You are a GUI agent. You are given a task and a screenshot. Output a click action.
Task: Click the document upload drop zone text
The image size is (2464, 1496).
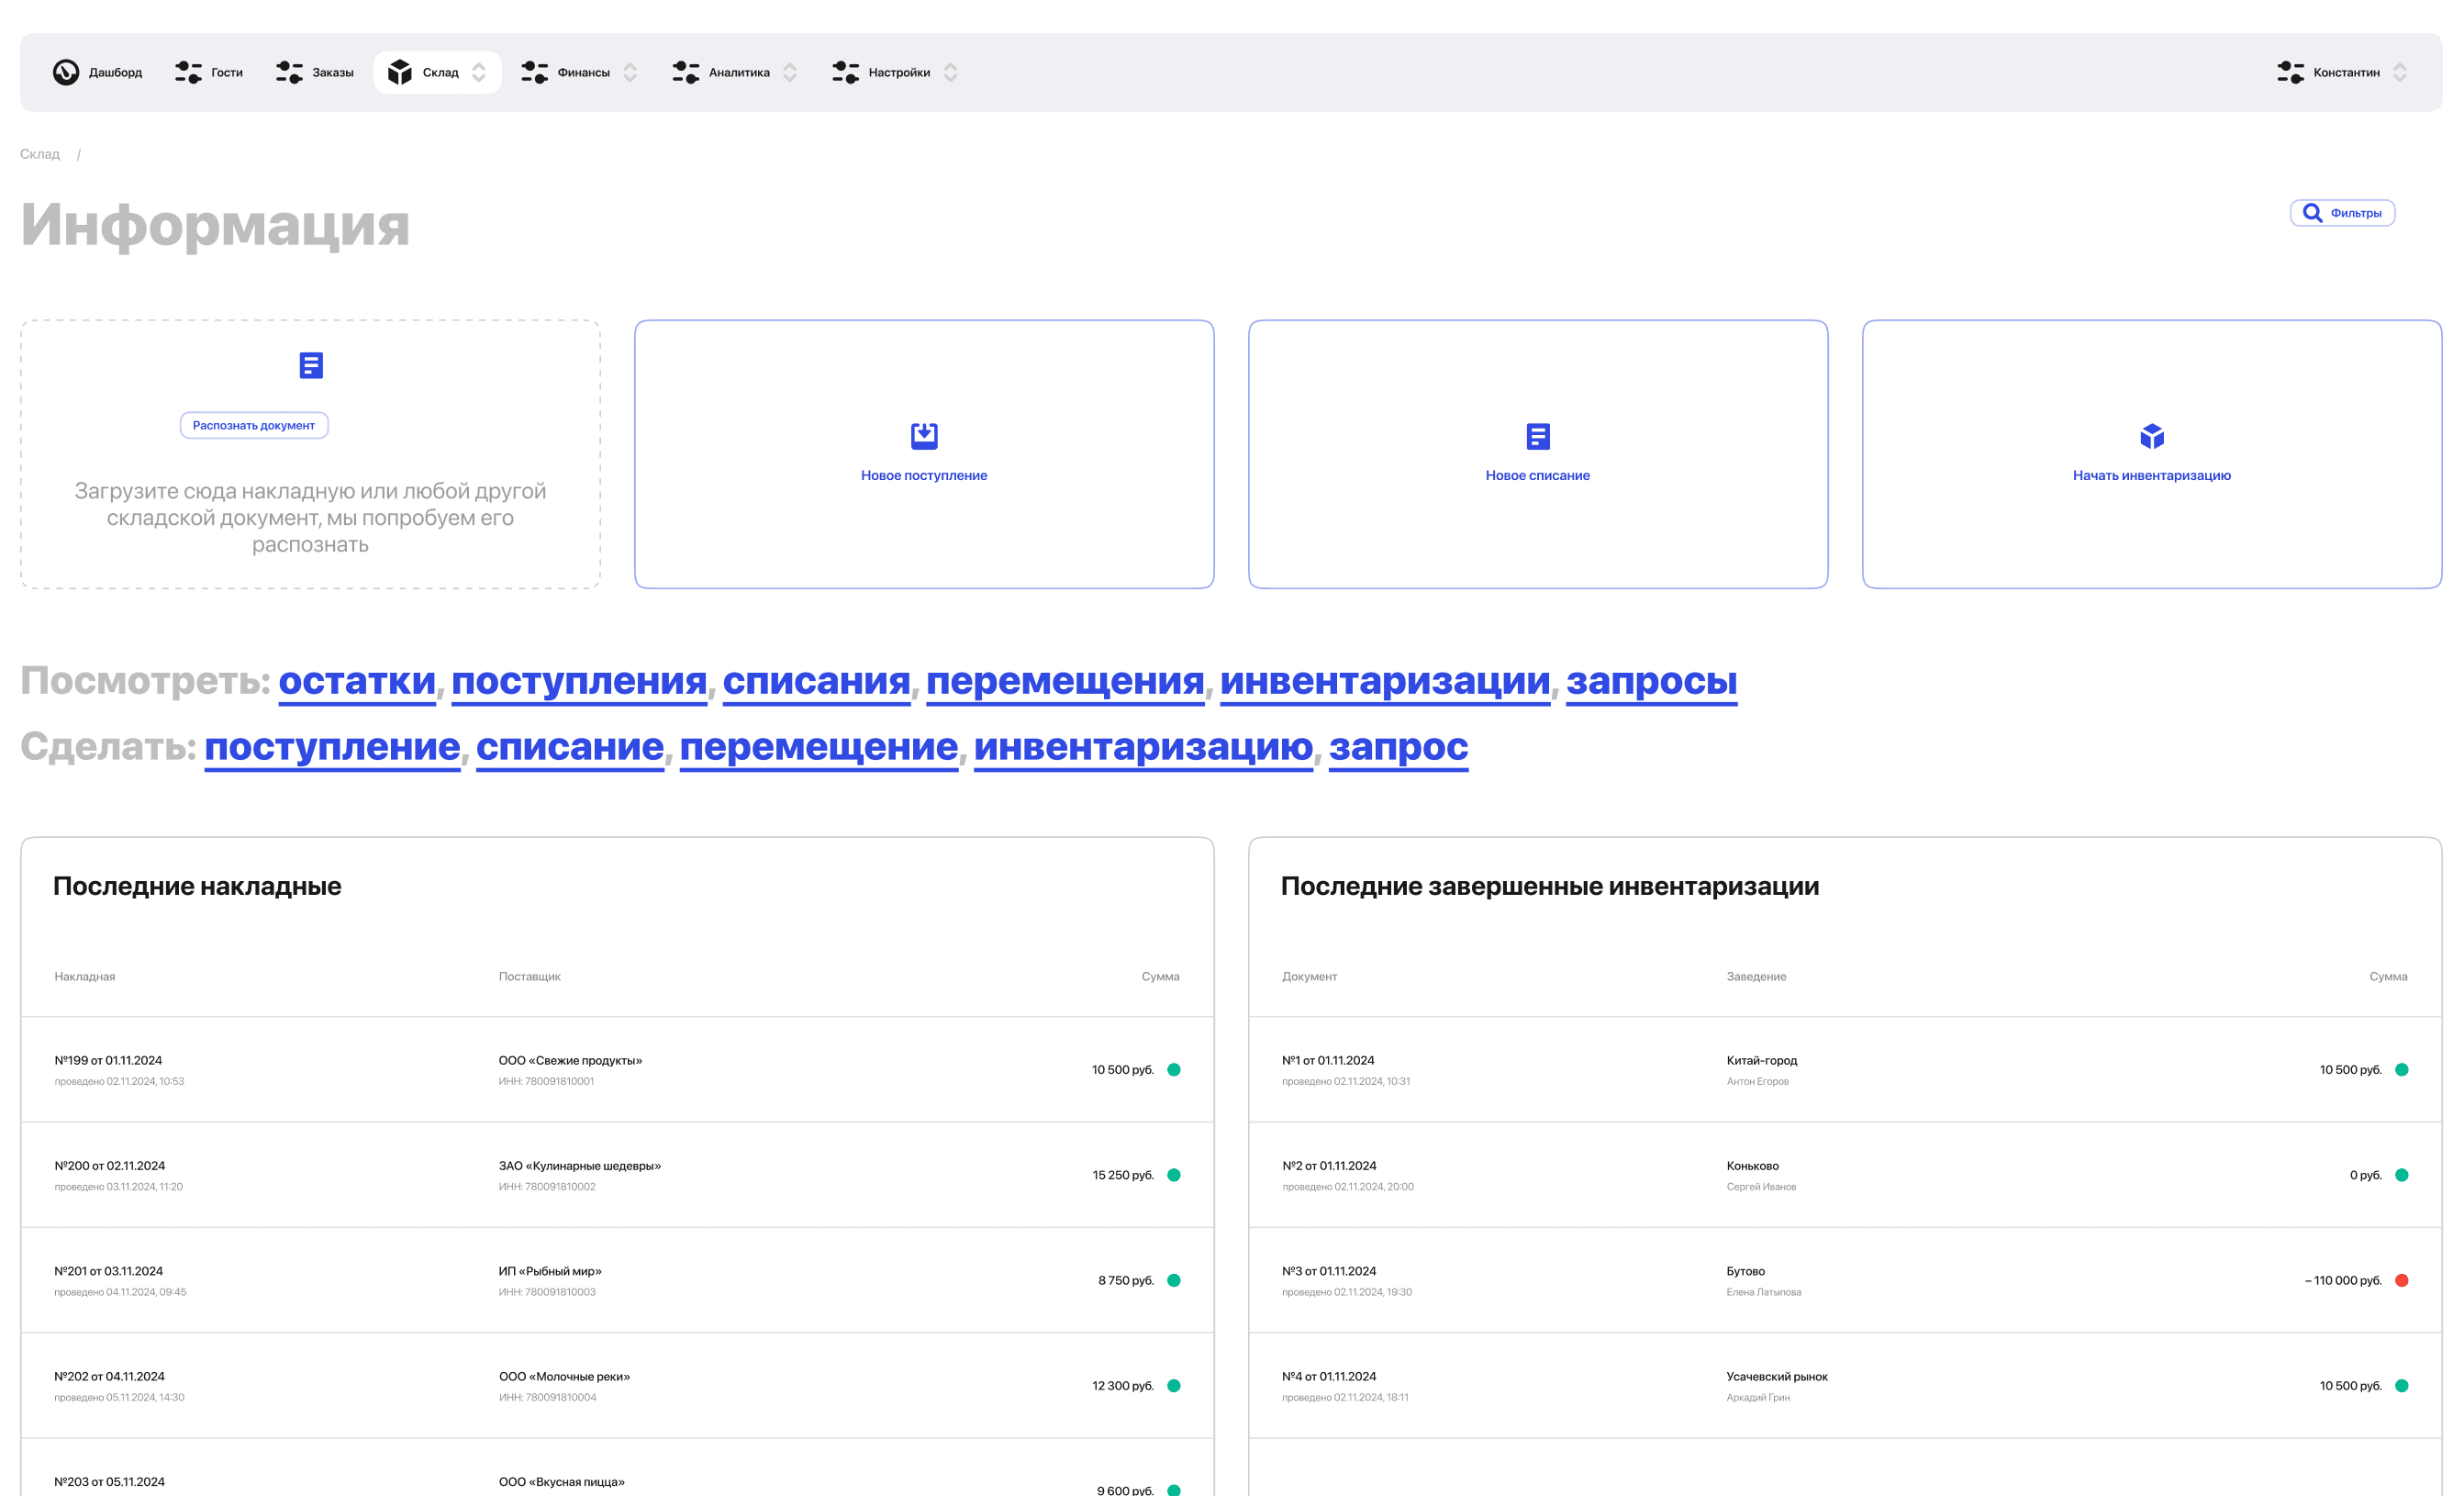click(310, 518)
